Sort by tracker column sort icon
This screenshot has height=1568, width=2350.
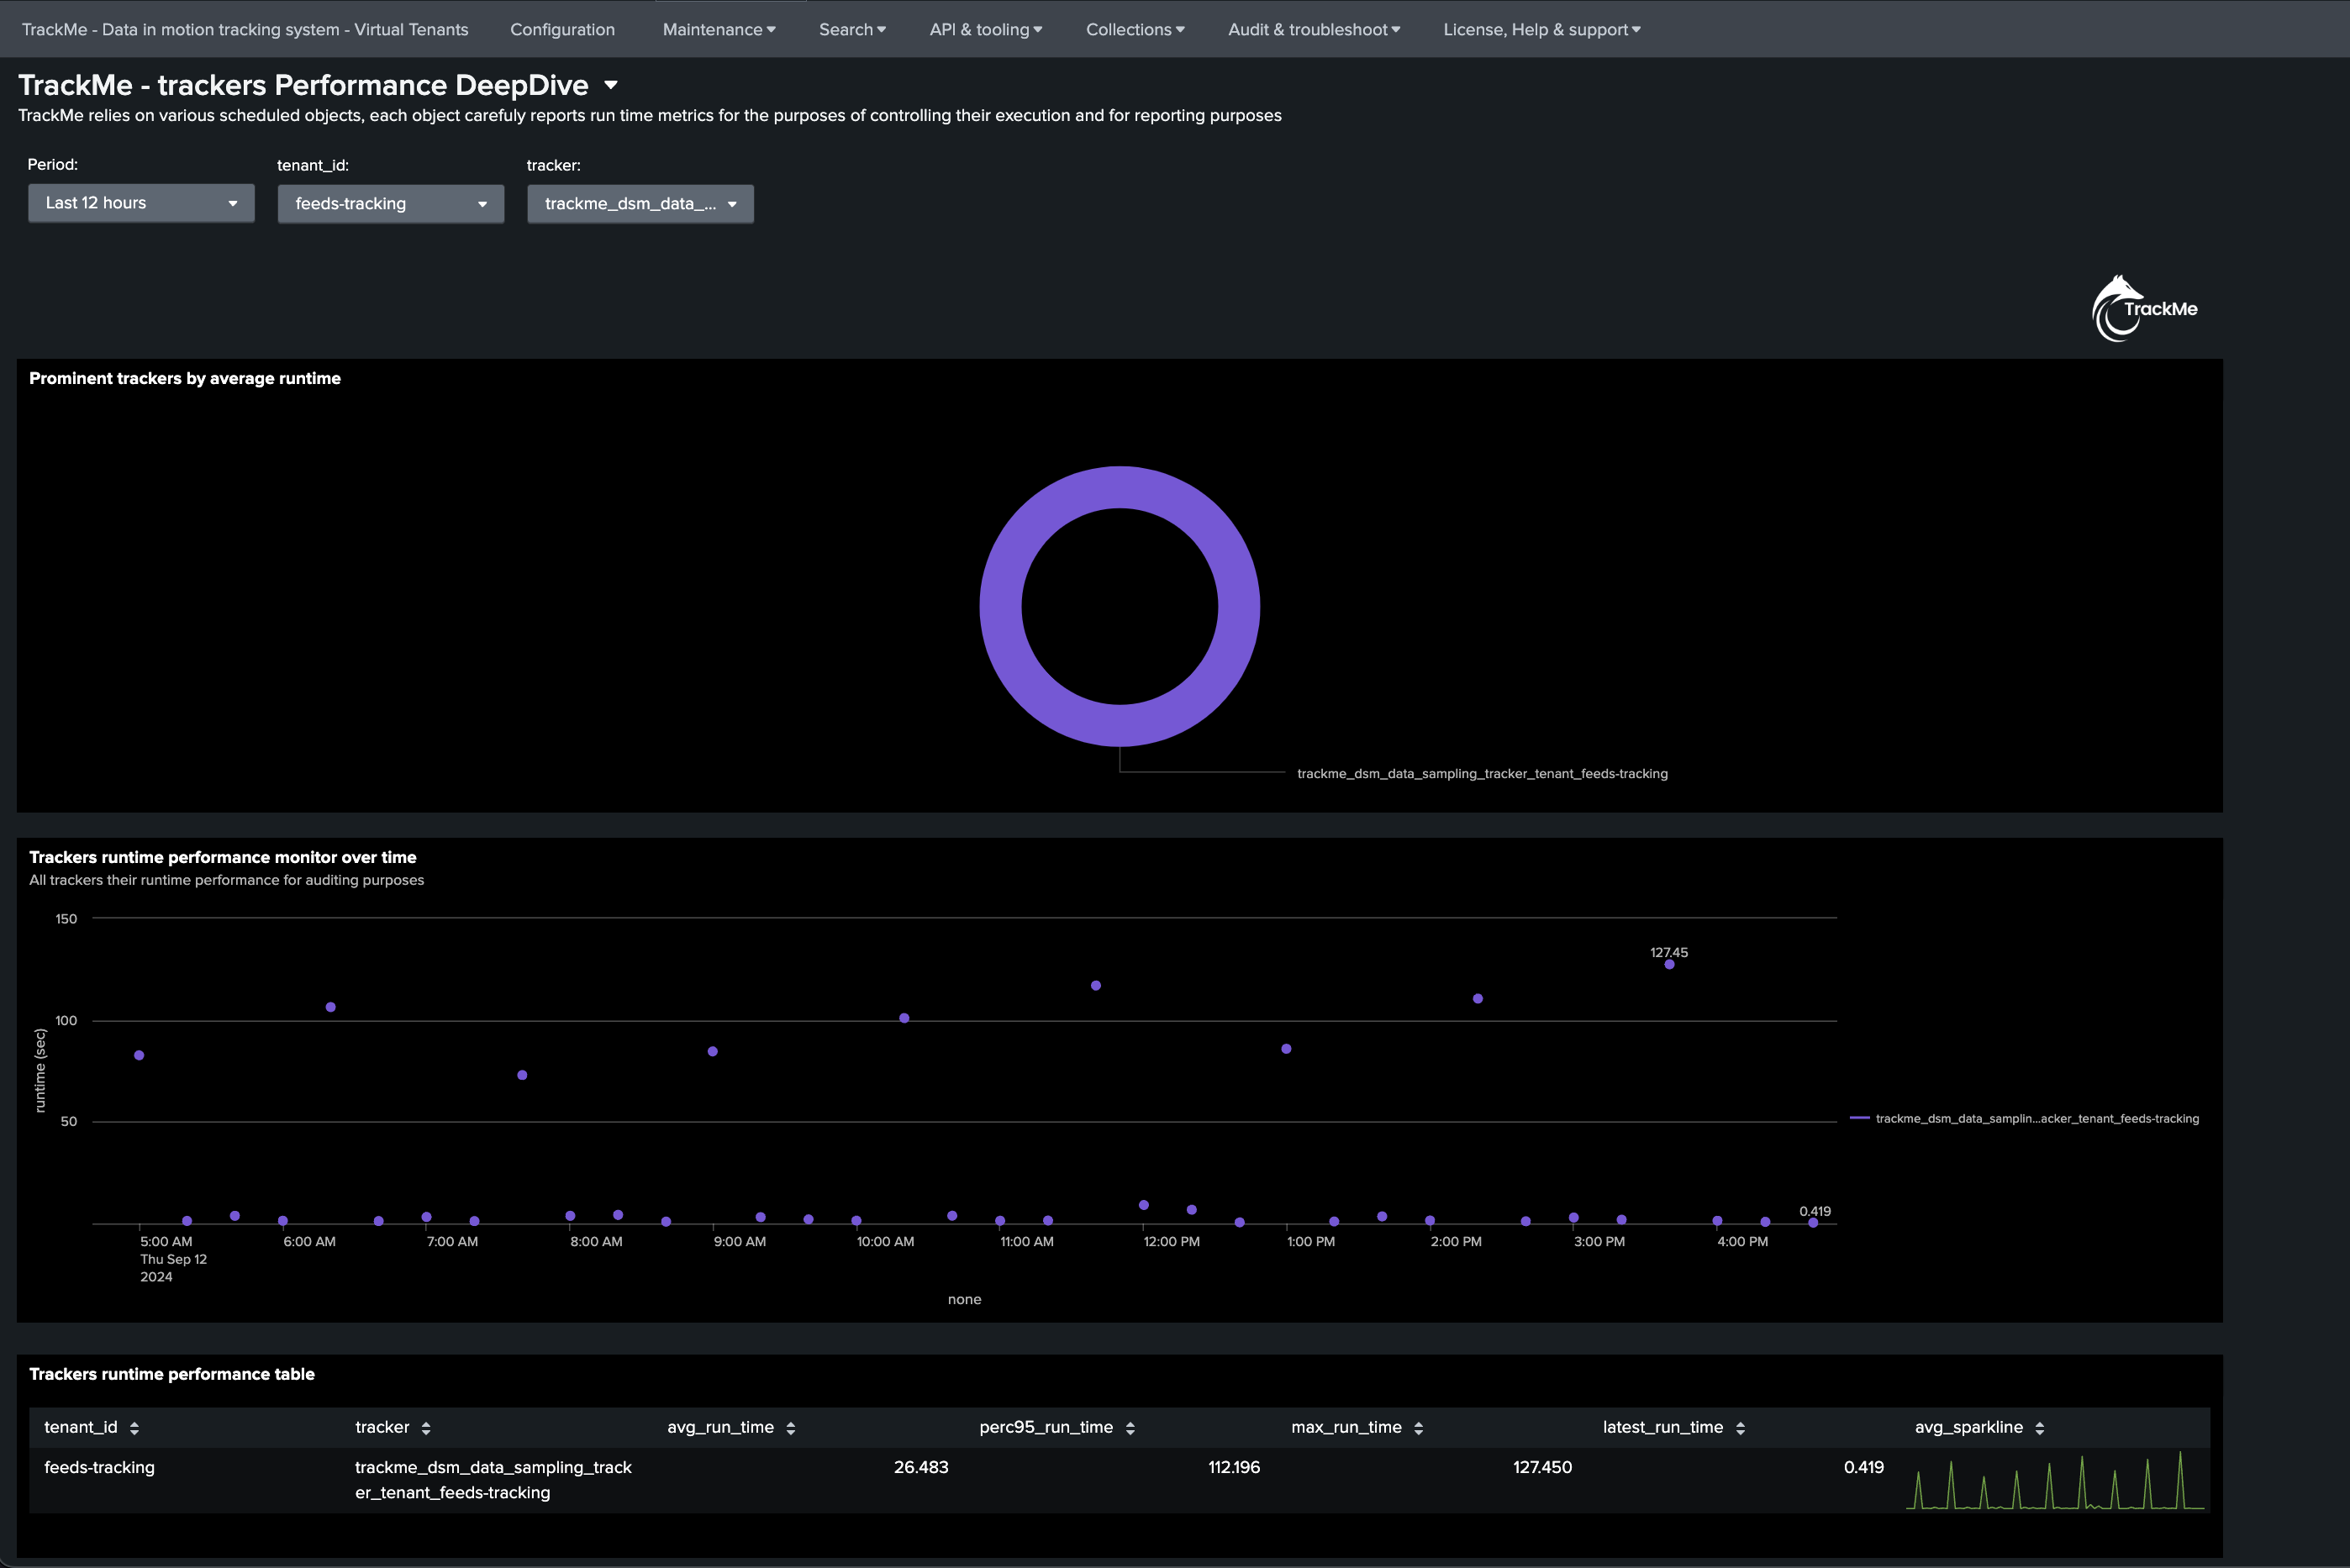coord(426,1428)
